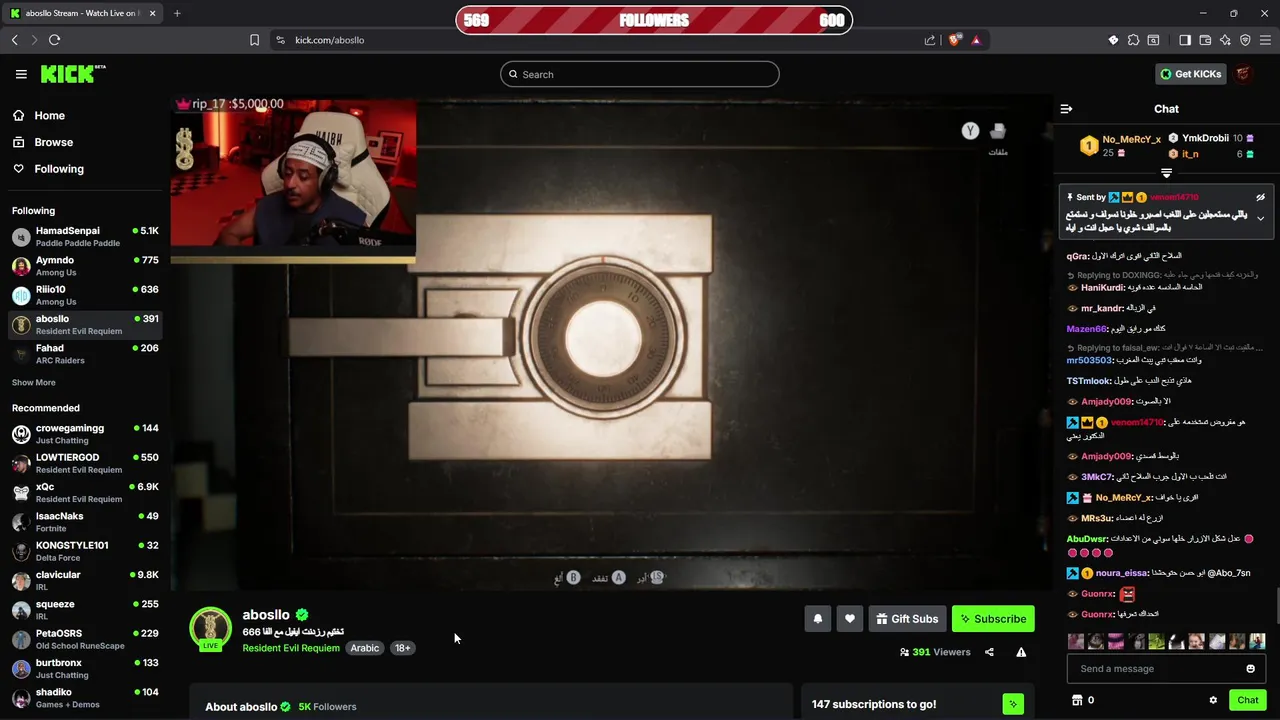Send message with Chat button
The image size is (1280, 720).
tap(1248, 700)
